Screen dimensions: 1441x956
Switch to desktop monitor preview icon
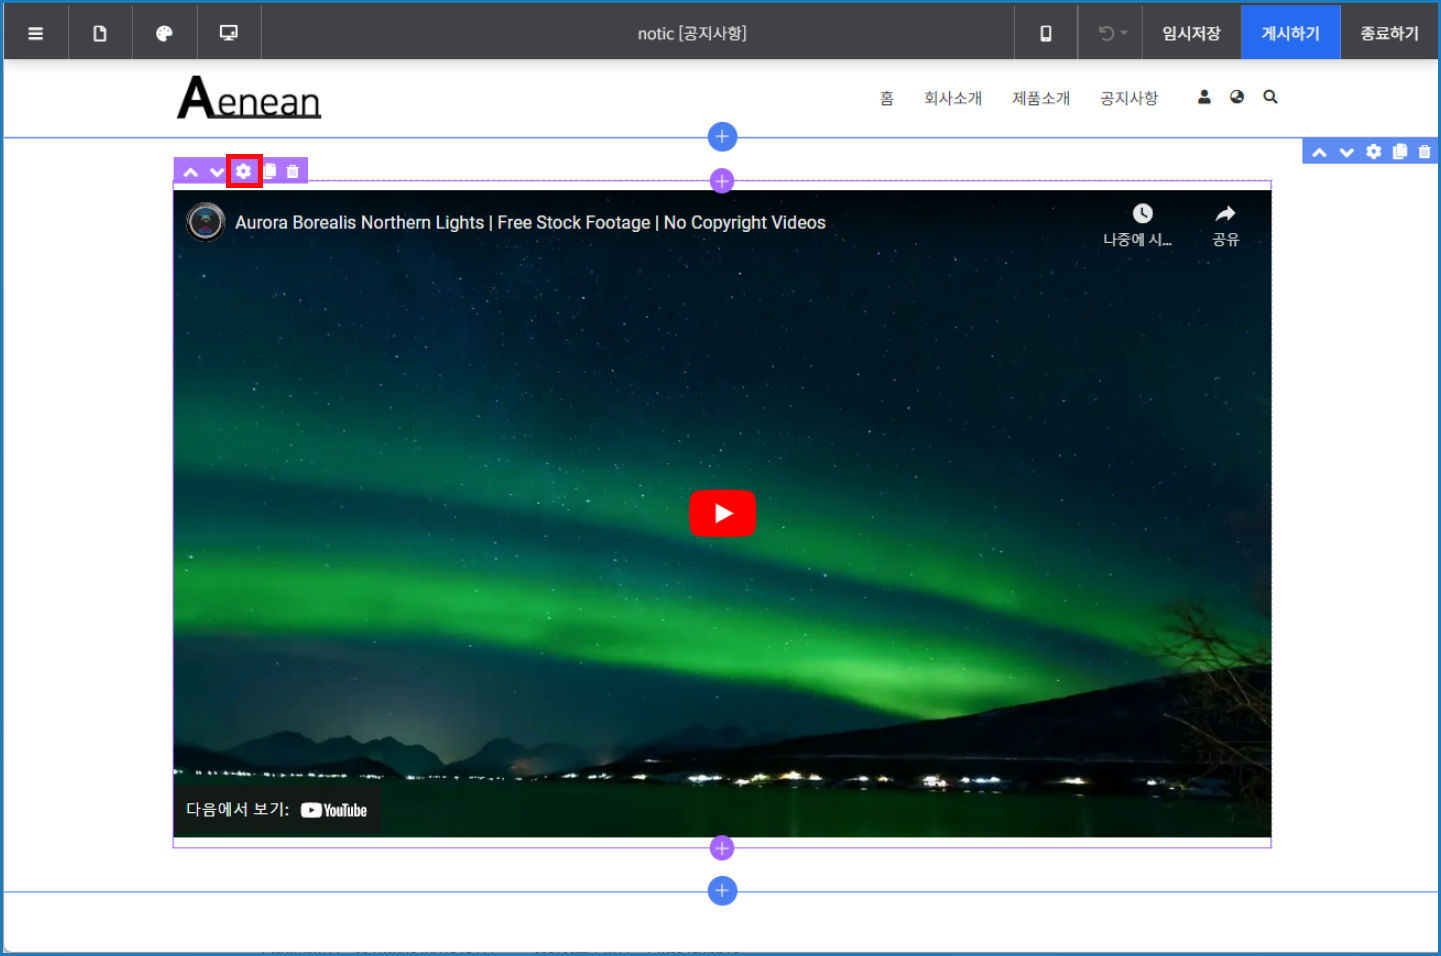point(229,33)
